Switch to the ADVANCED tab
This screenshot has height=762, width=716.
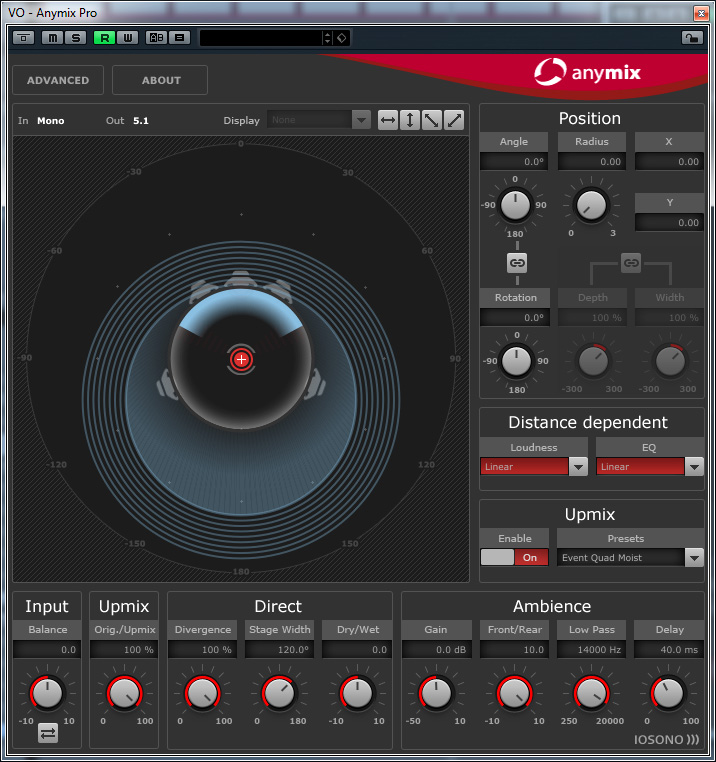(58, 80)
